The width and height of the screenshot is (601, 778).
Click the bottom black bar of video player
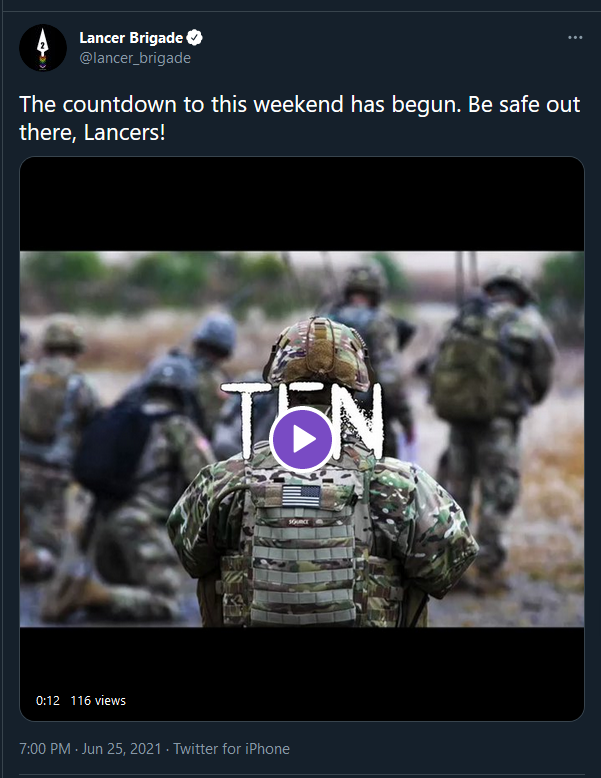pos(302,673)
